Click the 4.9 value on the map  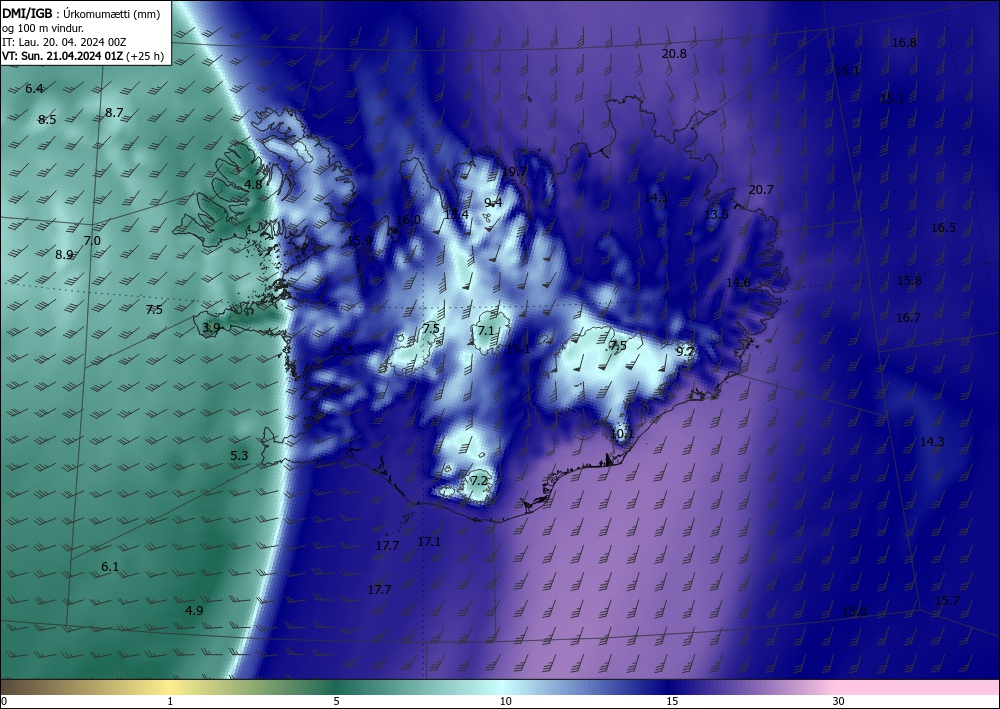click(194, 610)
